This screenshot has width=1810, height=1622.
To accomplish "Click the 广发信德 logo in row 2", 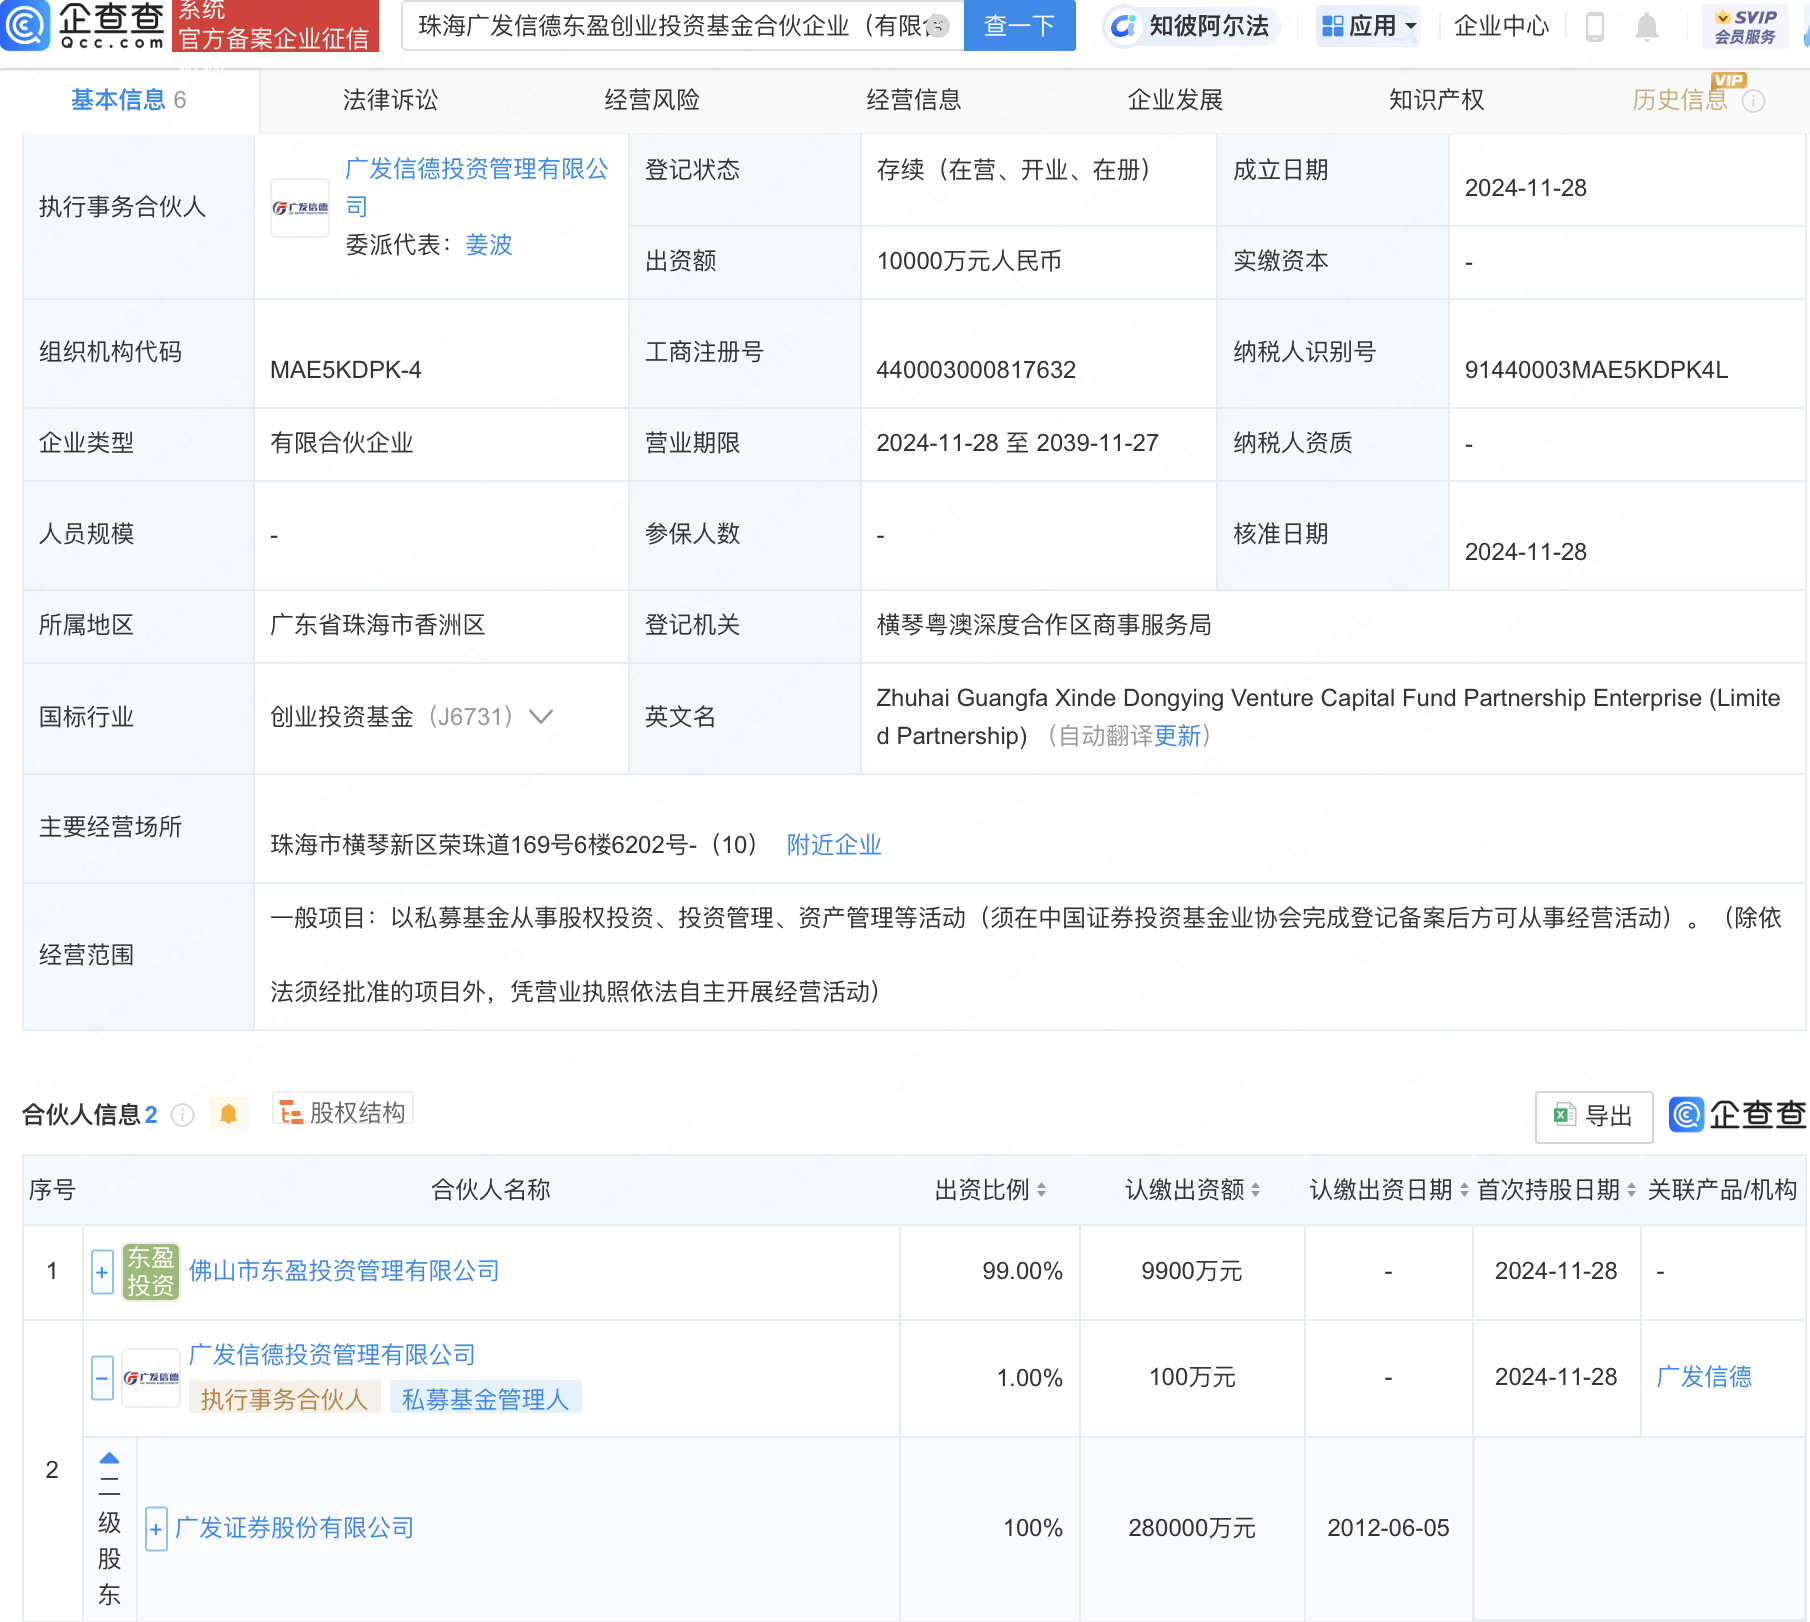I will 151,1377.
